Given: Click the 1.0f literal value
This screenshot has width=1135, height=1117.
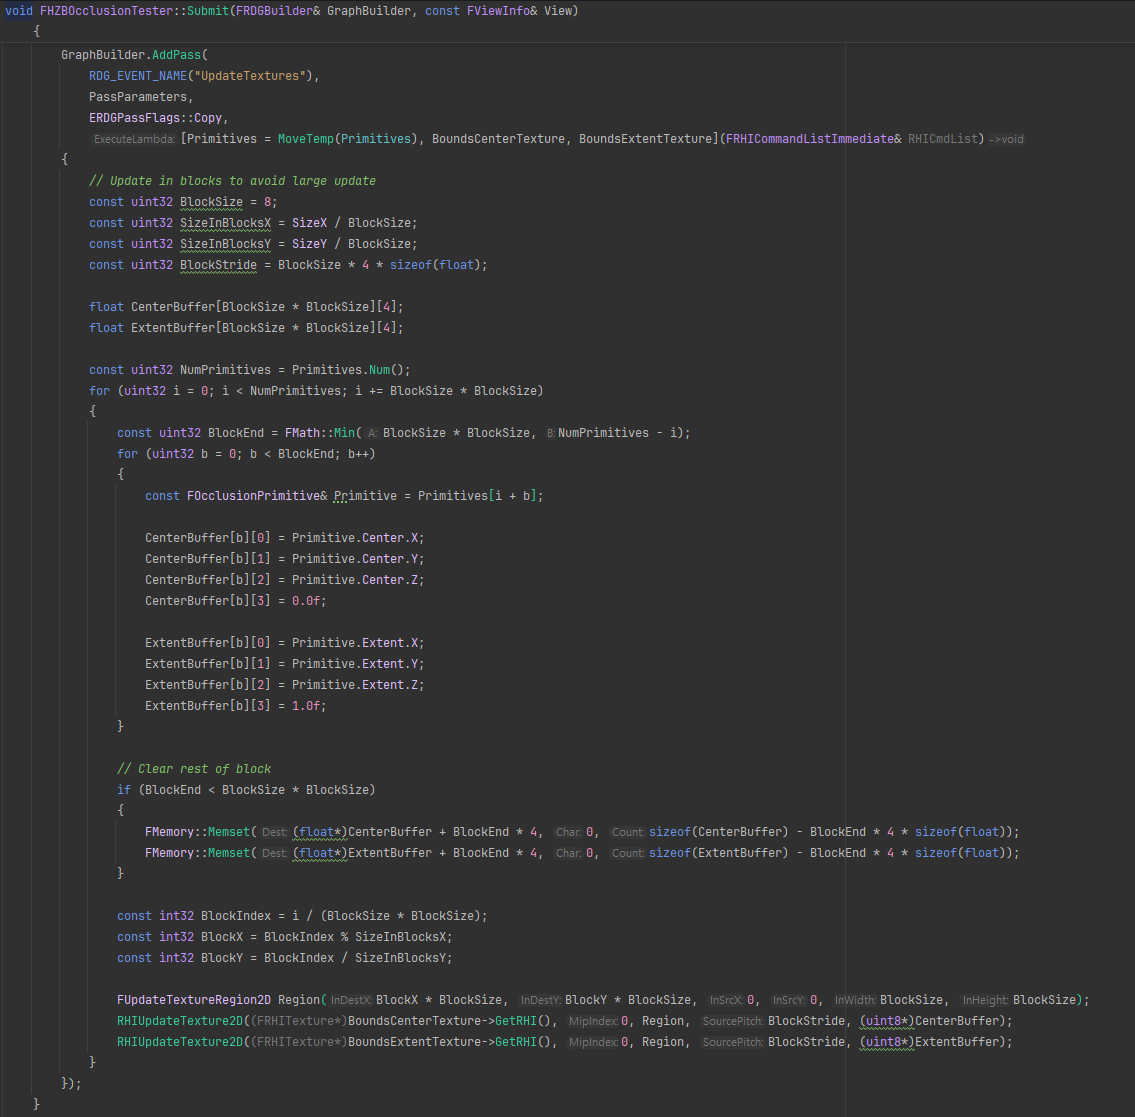Looking at the screenshot, I should tap(305, 706).
